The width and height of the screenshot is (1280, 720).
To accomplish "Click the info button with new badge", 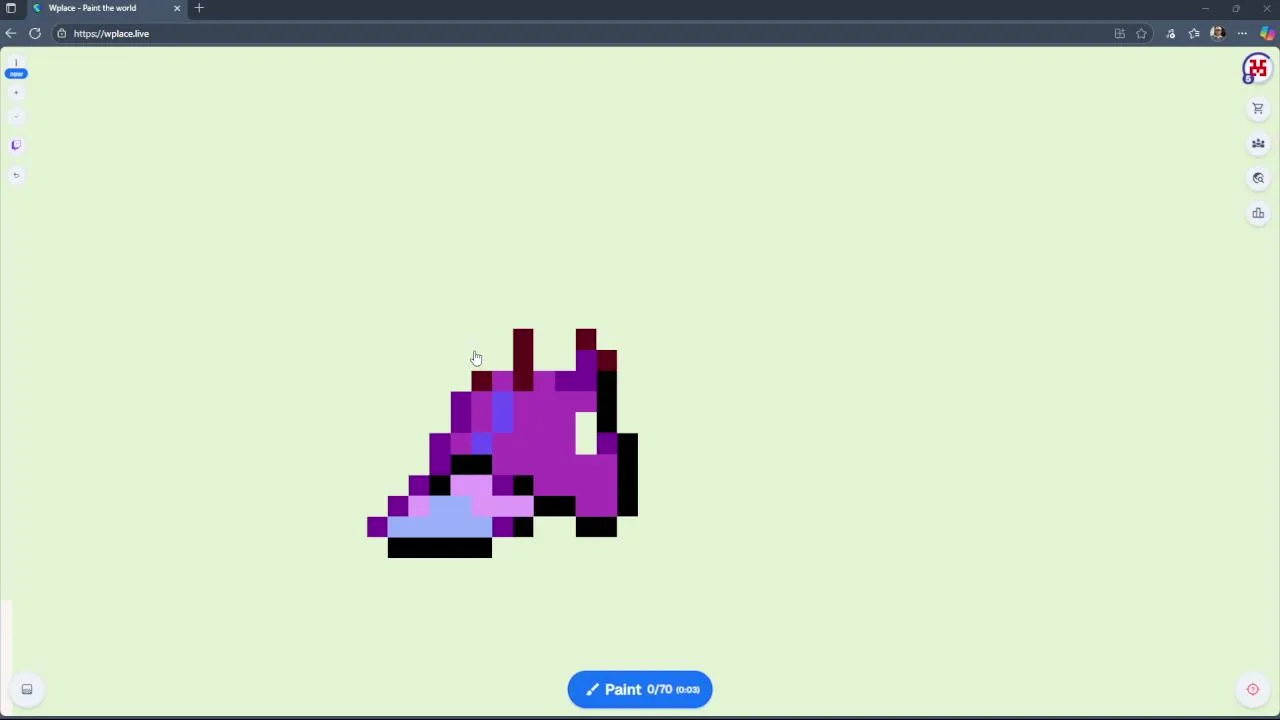I will pyautogui.click(x=16, y=68).
